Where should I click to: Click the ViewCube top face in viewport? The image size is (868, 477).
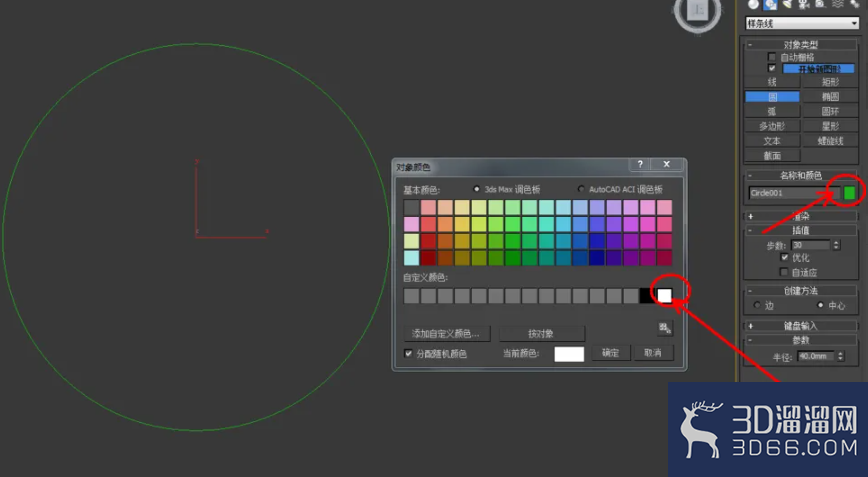coord(698,11)
